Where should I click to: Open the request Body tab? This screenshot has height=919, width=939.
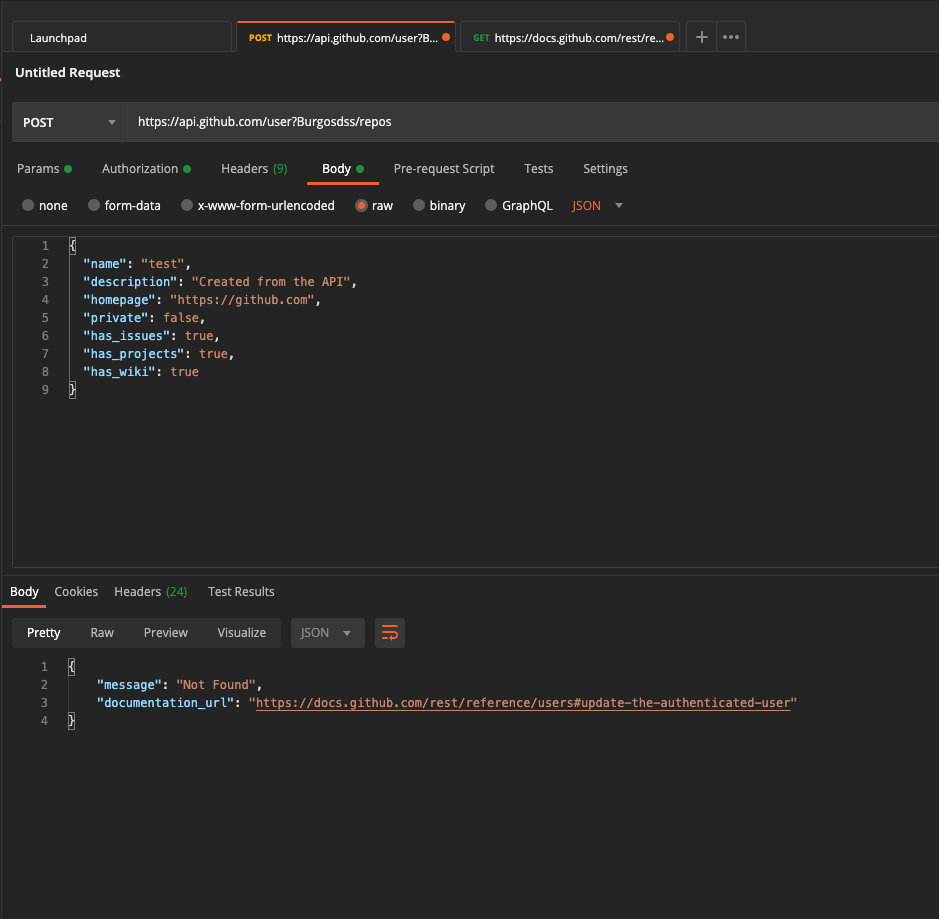pyautogui.click(x=343, y=169)
